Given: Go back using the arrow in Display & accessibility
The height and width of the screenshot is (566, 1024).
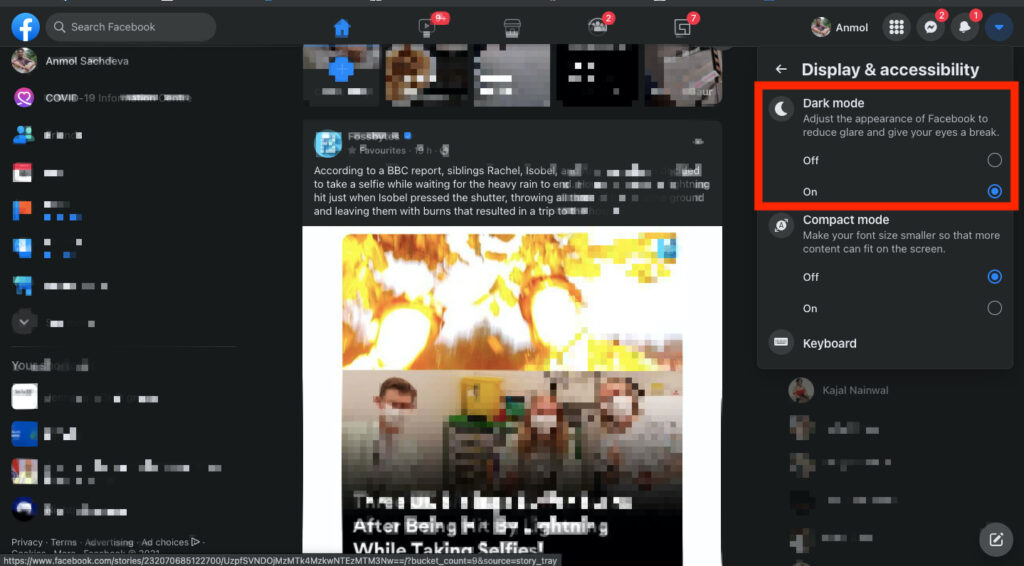Looking at the screenshot, I should (x=781, y=70).
